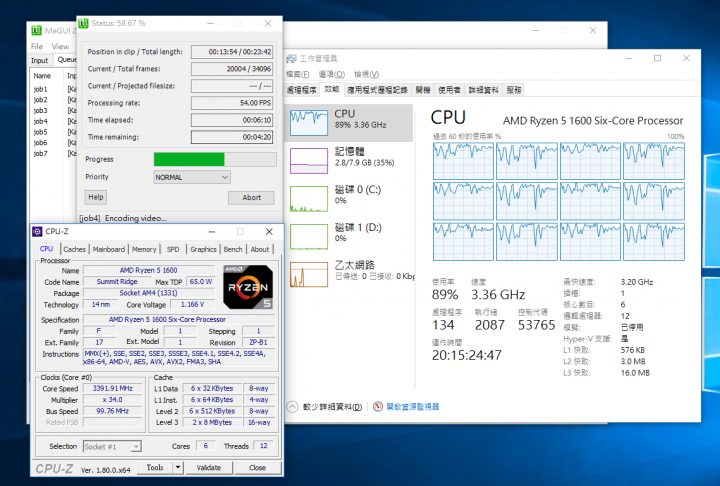
Task: Switch to the 處理程序 tab in Task Manager
Action: coord(302,90)
